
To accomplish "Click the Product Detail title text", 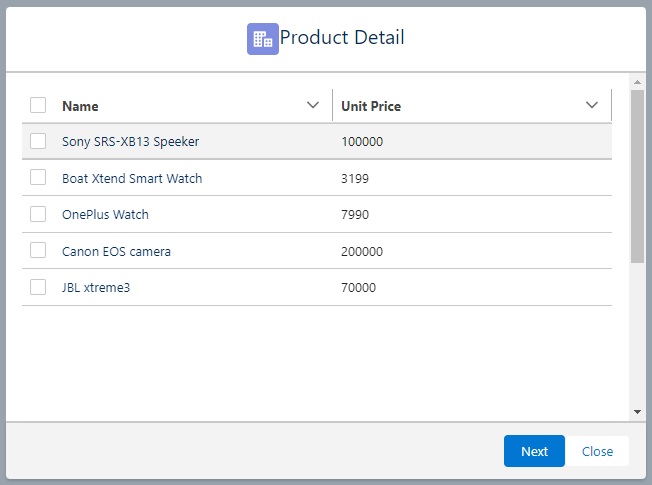I will click(342, 37).
